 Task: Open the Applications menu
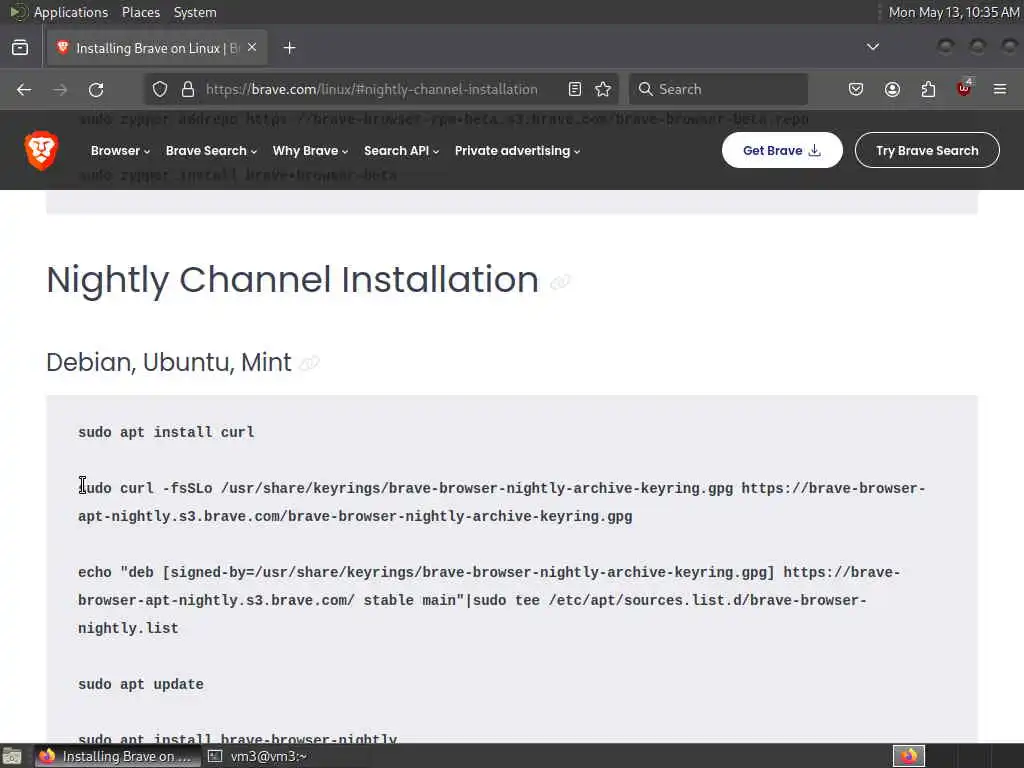[x=71, y=12]
